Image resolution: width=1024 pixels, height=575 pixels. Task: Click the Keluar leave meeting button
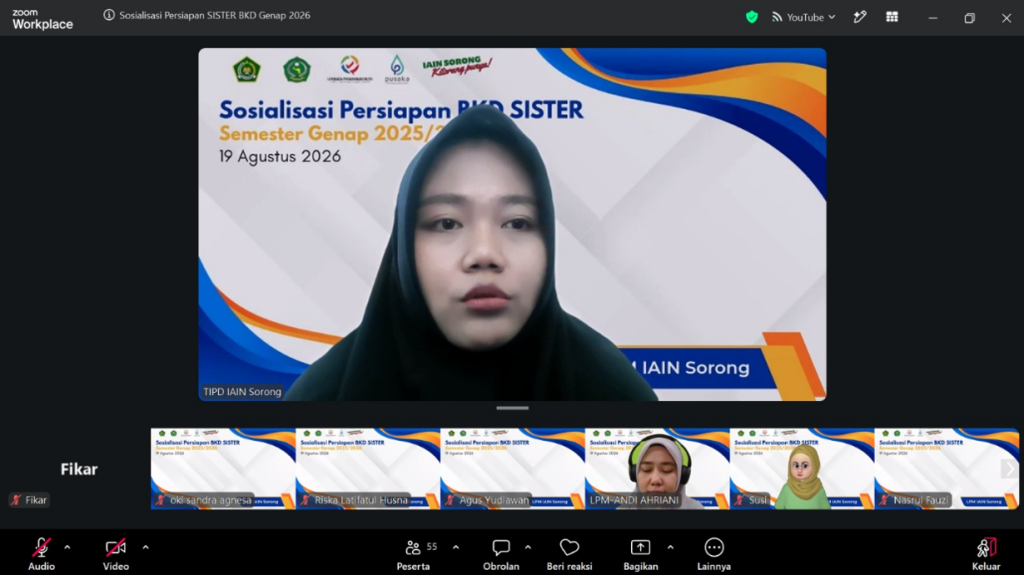coord(986,553)
